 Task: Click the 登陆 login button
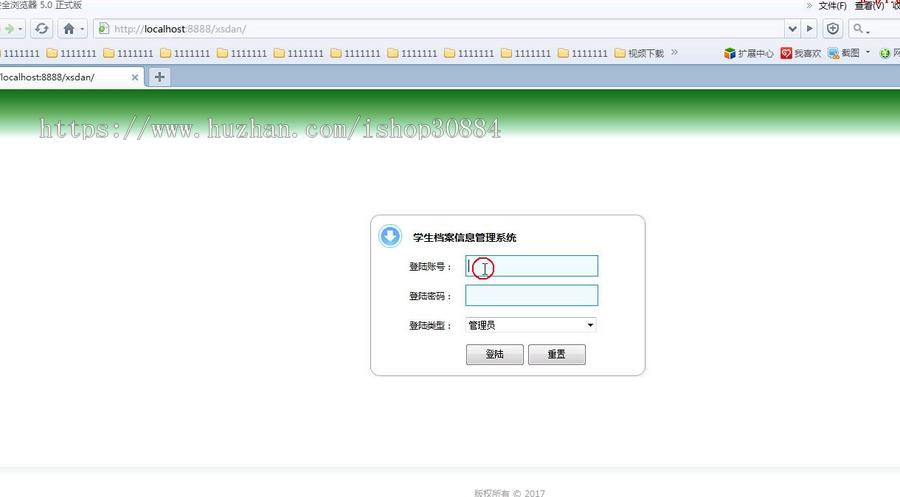coord(495,354)
